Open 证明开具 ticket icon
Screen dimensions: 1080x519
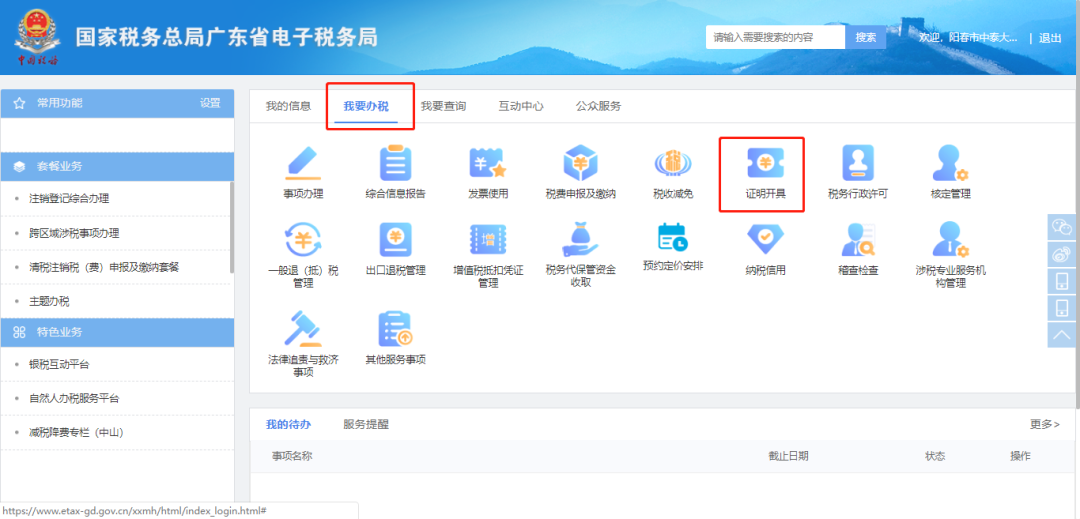click(x=765, y=163)
